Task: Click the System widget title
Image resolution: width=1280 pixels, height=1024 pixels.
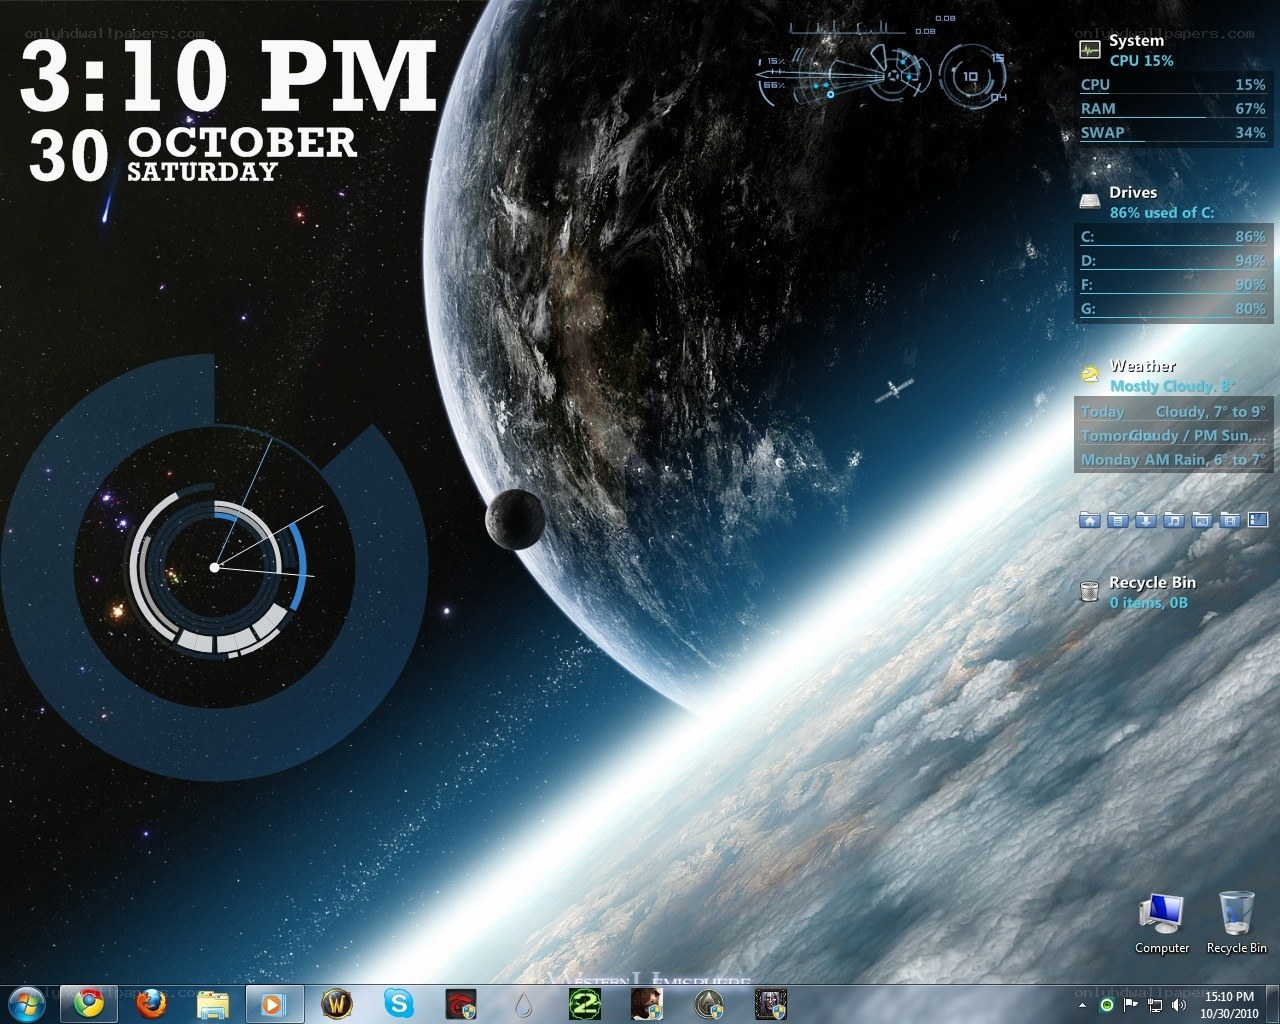Action: tap(1136, 40)
